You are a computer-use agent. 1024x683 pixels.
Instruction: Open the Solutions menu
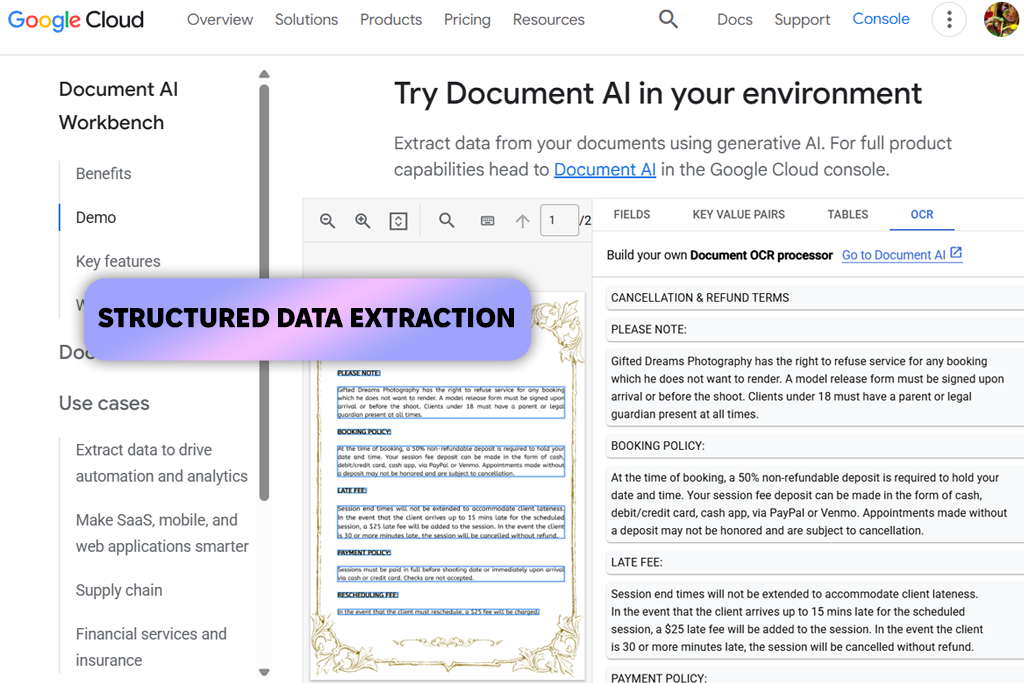click(x=306, y=20)
